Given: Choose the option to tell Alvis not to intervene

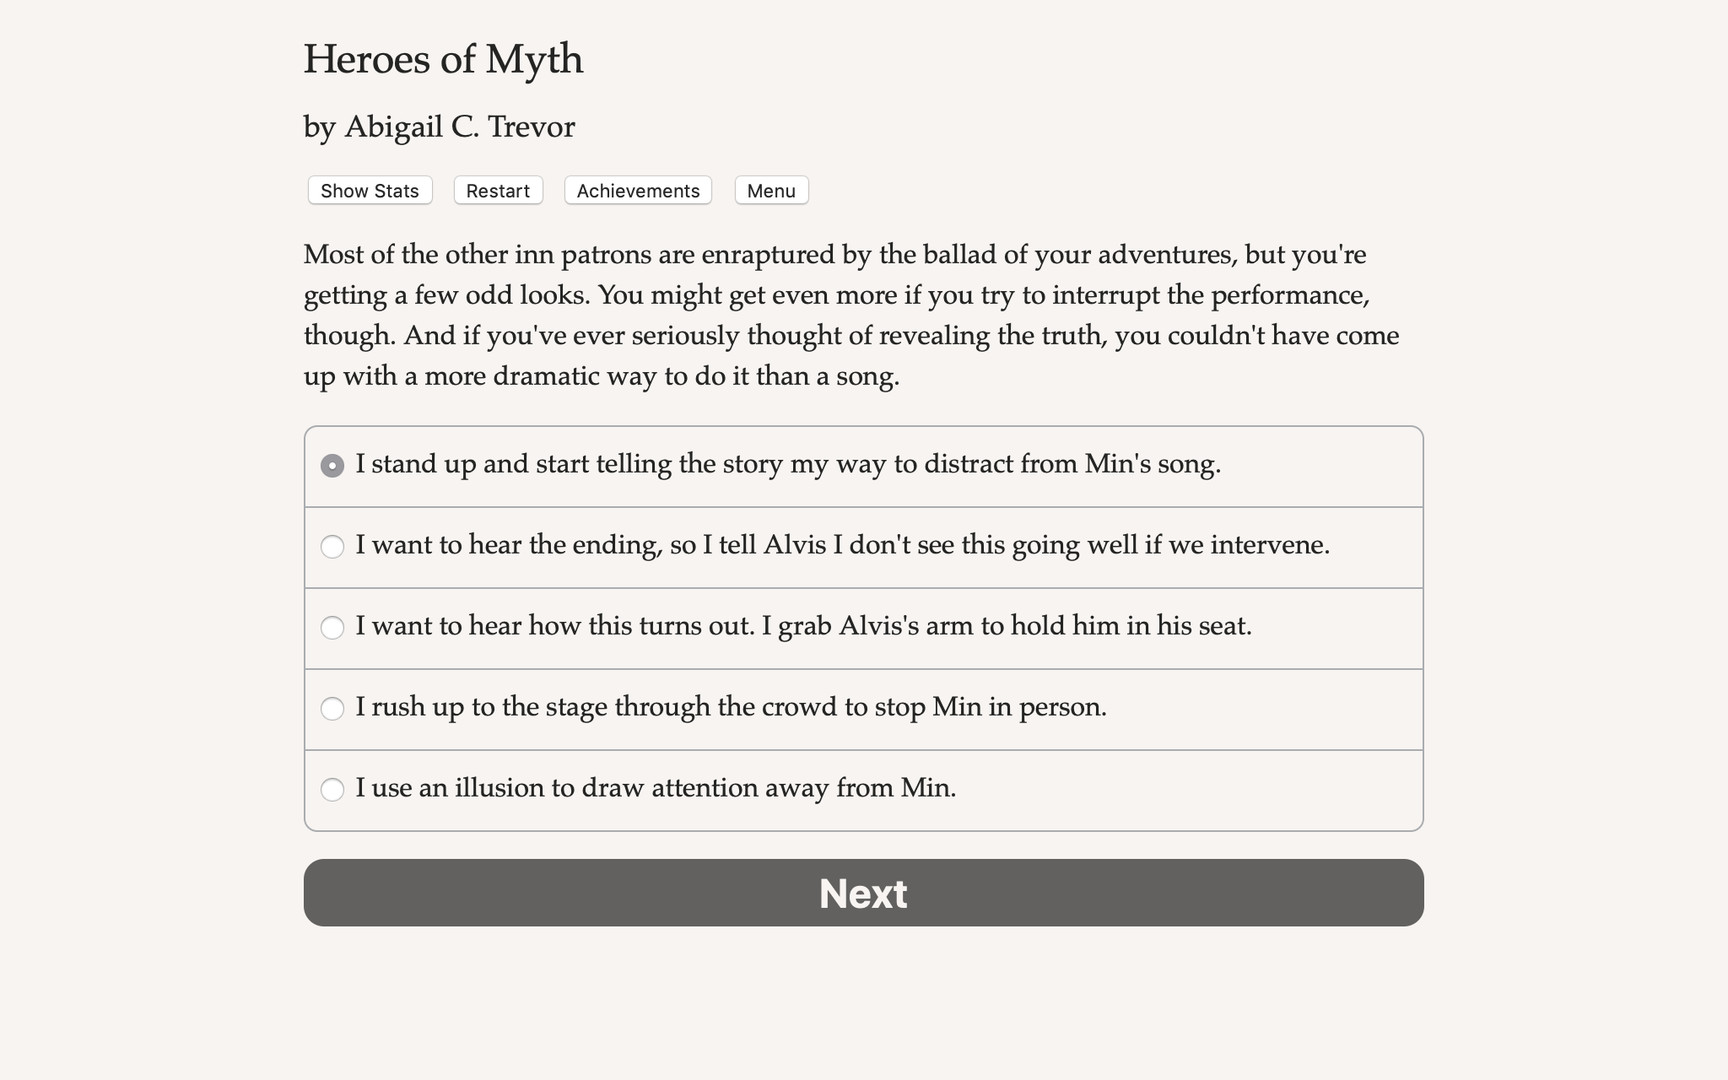Looking at the screenshot, I should click(x=843, y=546).
